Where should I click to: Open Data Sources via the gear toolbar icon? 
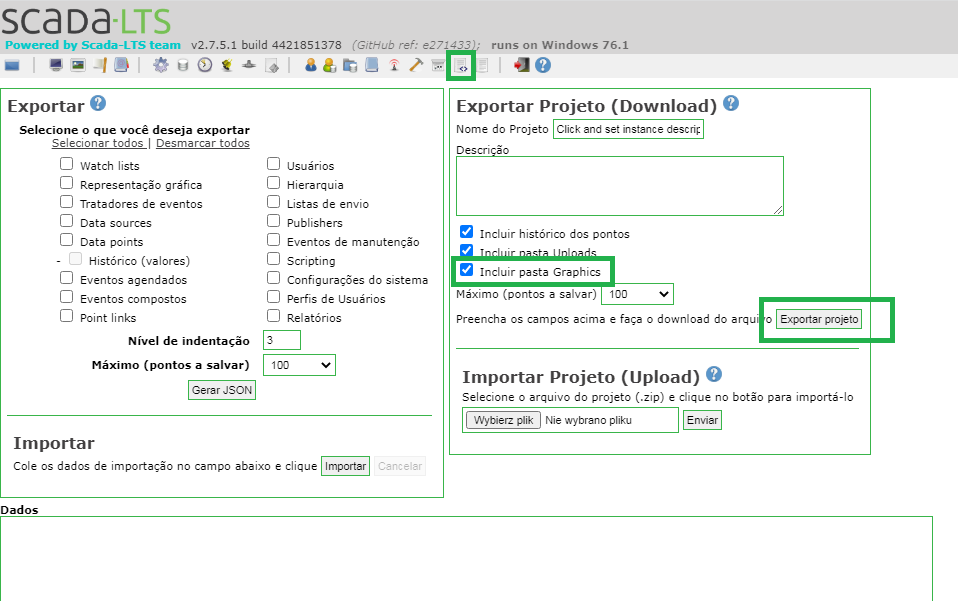pyautogui.click(x=158, y=65)
